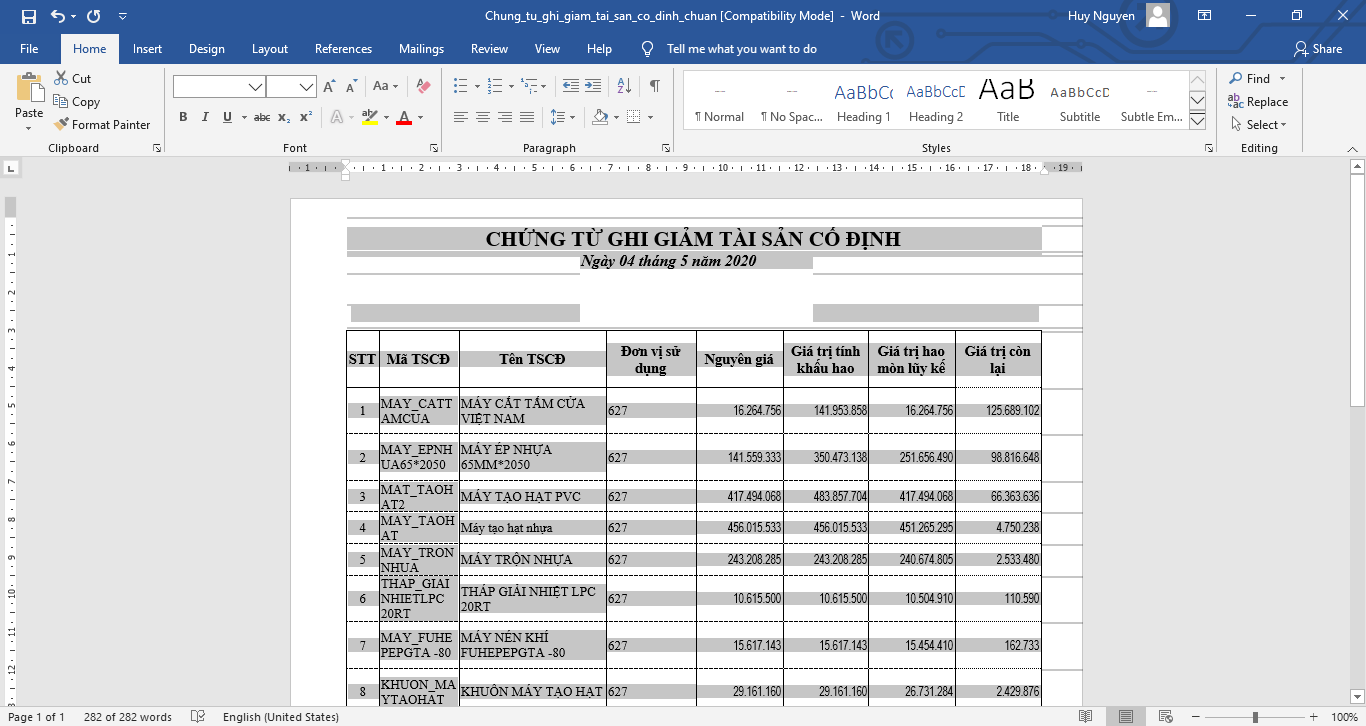Click the Show/Hide paragraph marks icon
The width and height of the screenshot is (1366, 726).
654,86
